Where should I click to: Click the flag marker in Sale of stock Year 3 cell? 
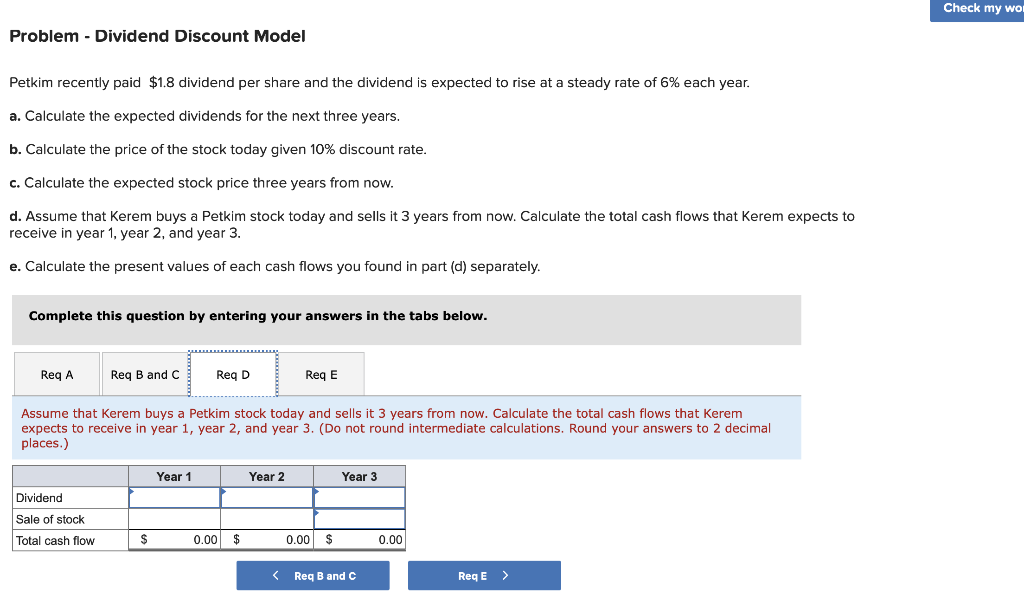317,511
